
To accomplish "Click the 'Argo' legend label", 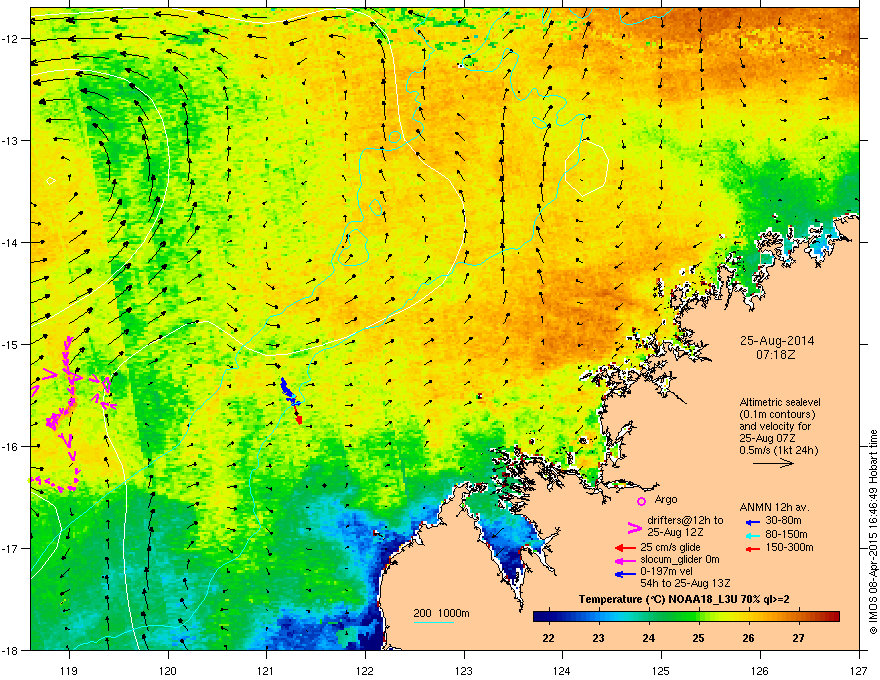I will [666, 499].
